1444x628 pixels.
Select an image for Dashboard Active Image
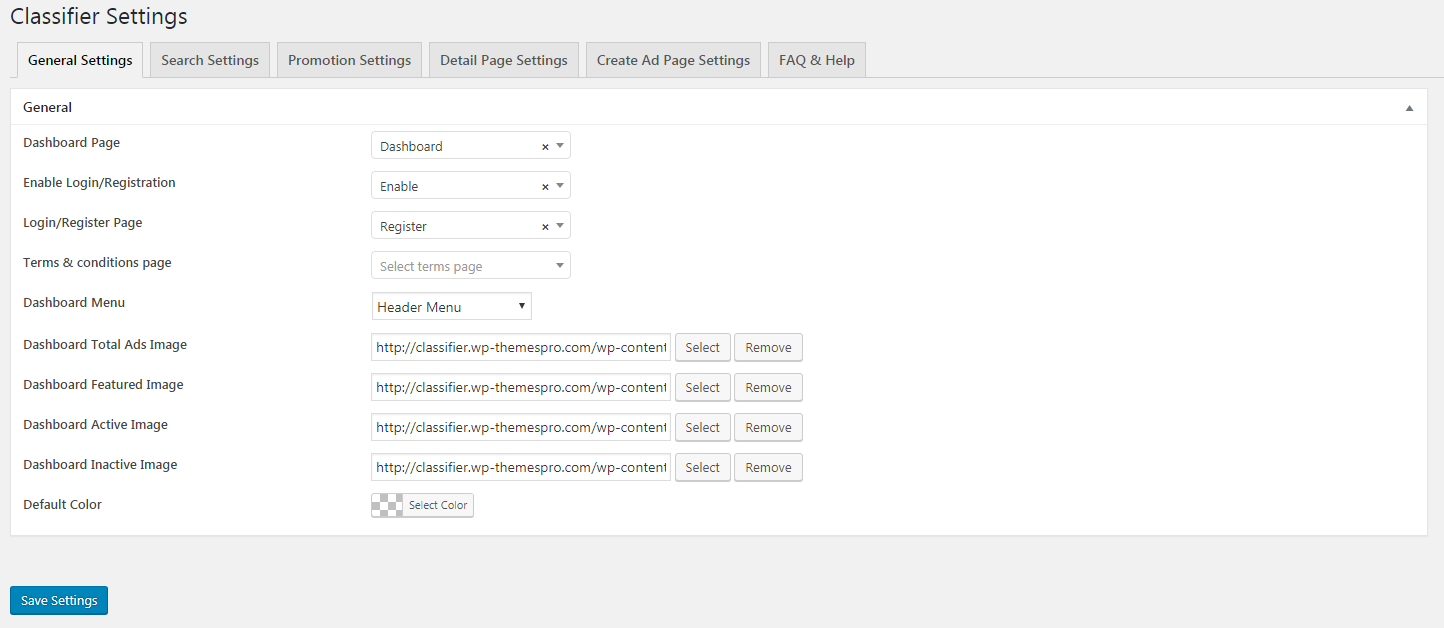click(702, 427)
